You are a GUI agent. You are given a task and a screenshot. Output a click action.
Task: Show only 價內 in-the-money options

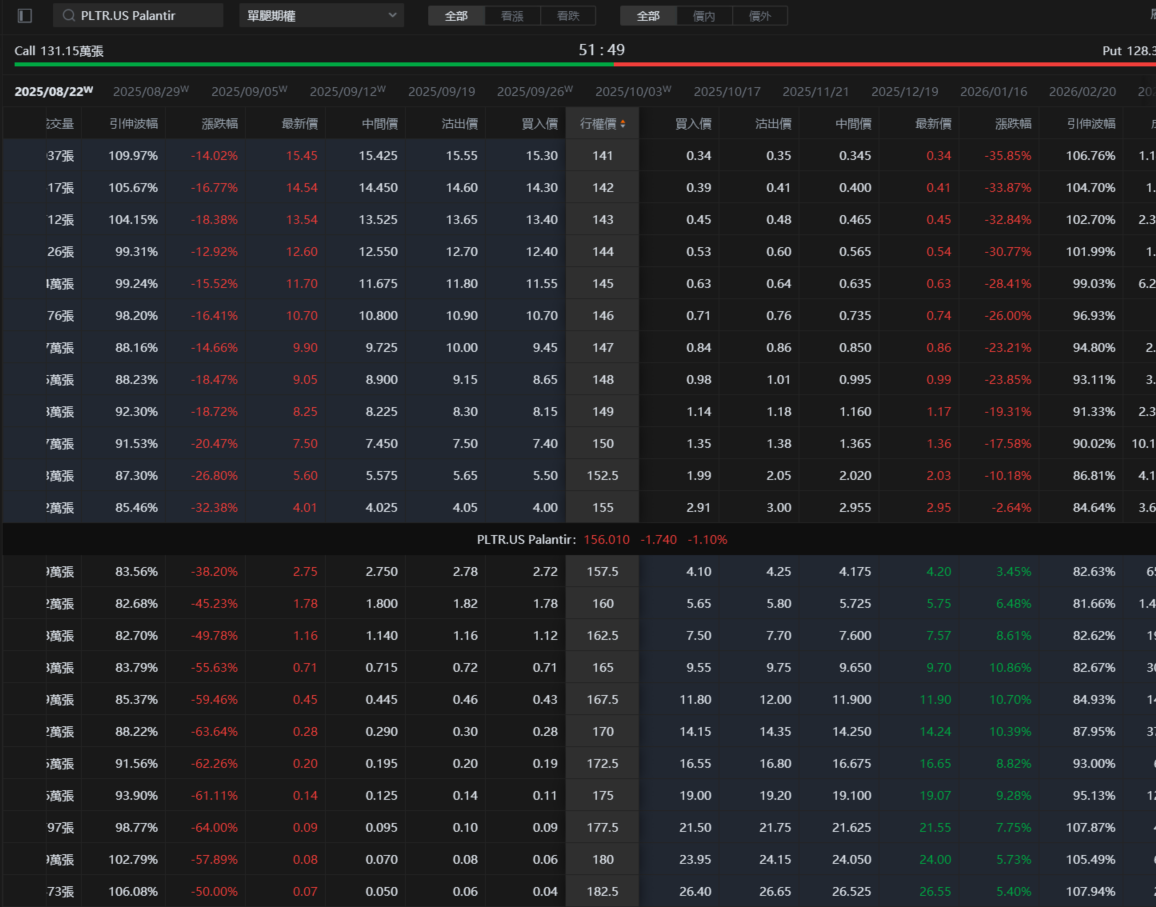click(x=704, y=16)
